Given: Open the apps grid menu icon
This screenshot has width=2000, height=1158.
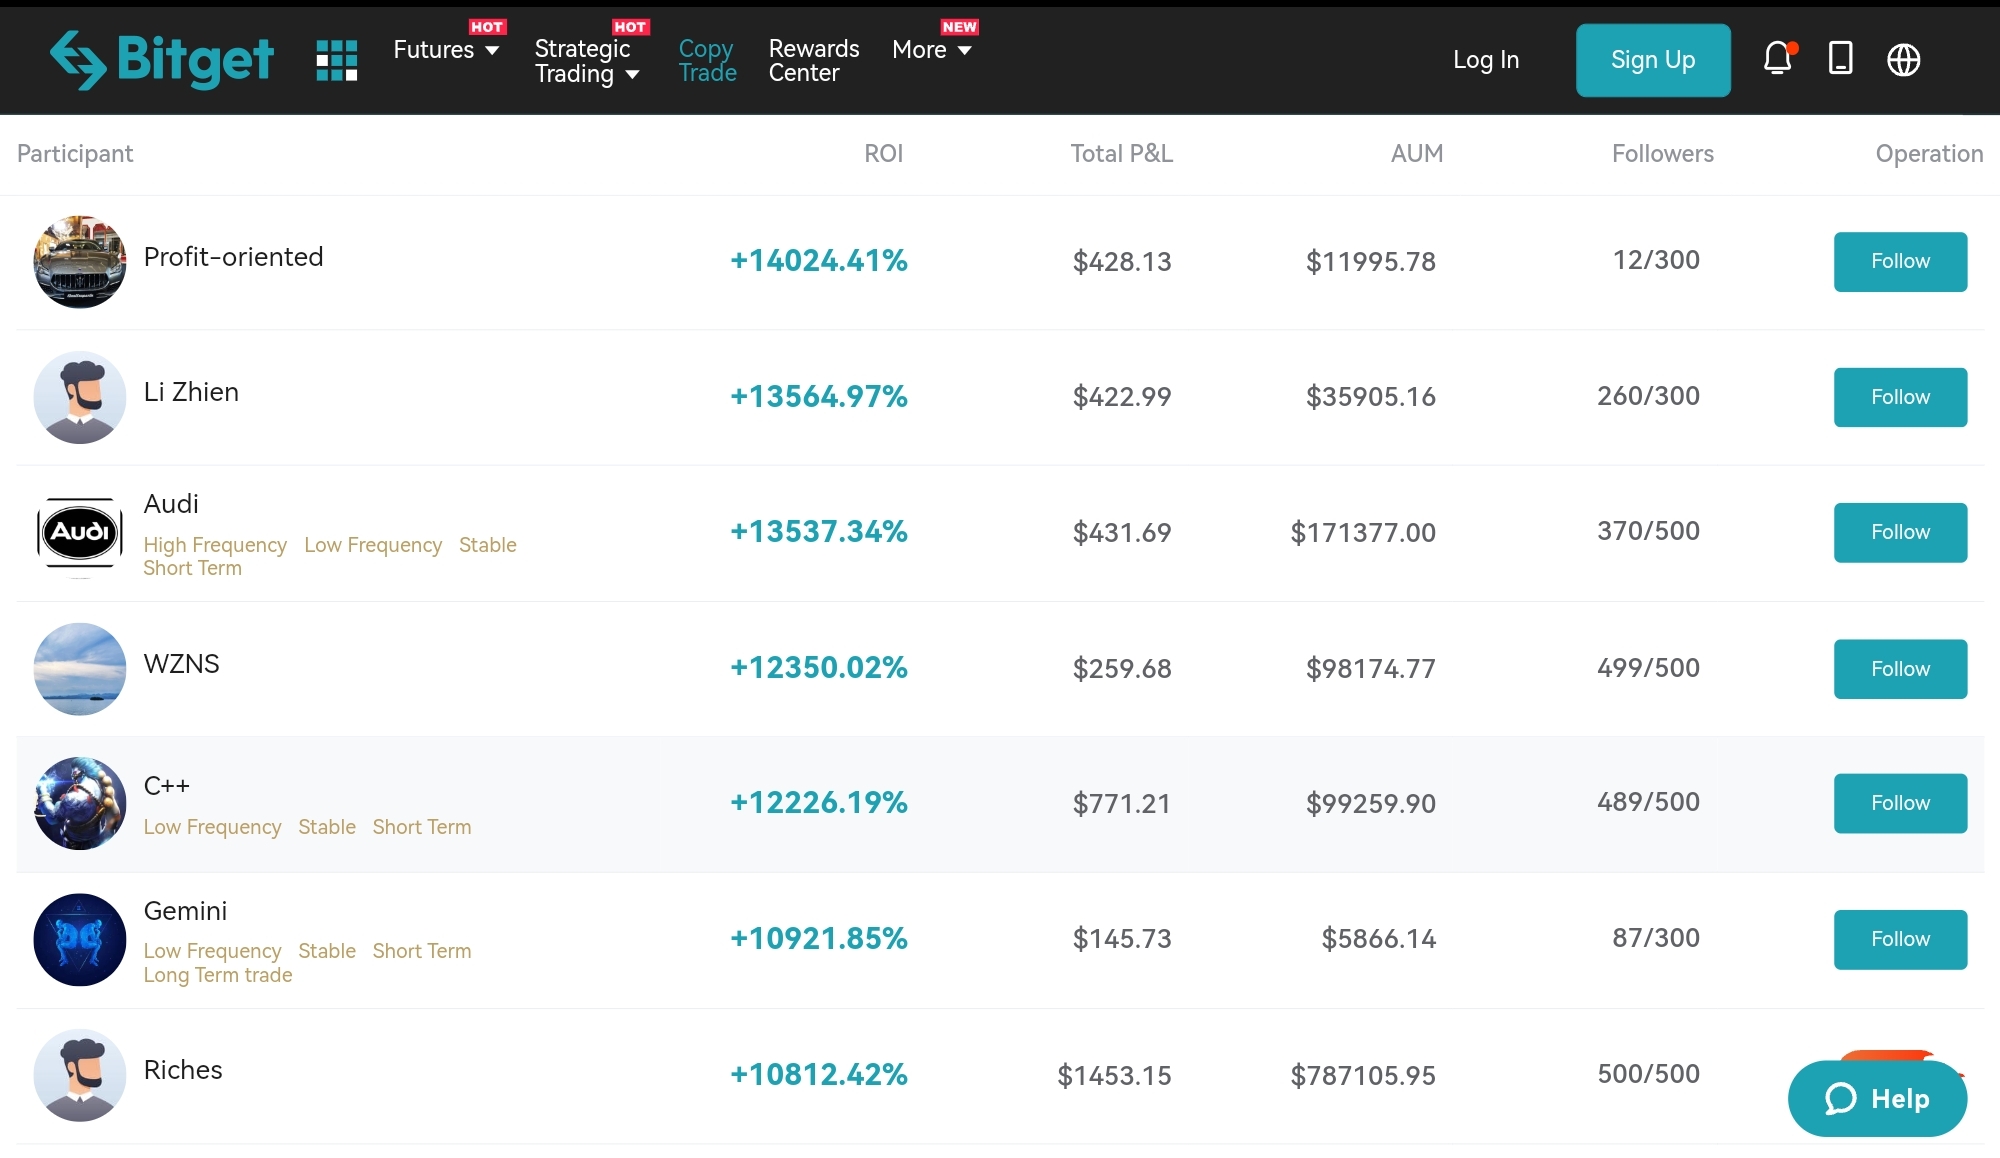Looking at the screenshot, I should point(337,60).
